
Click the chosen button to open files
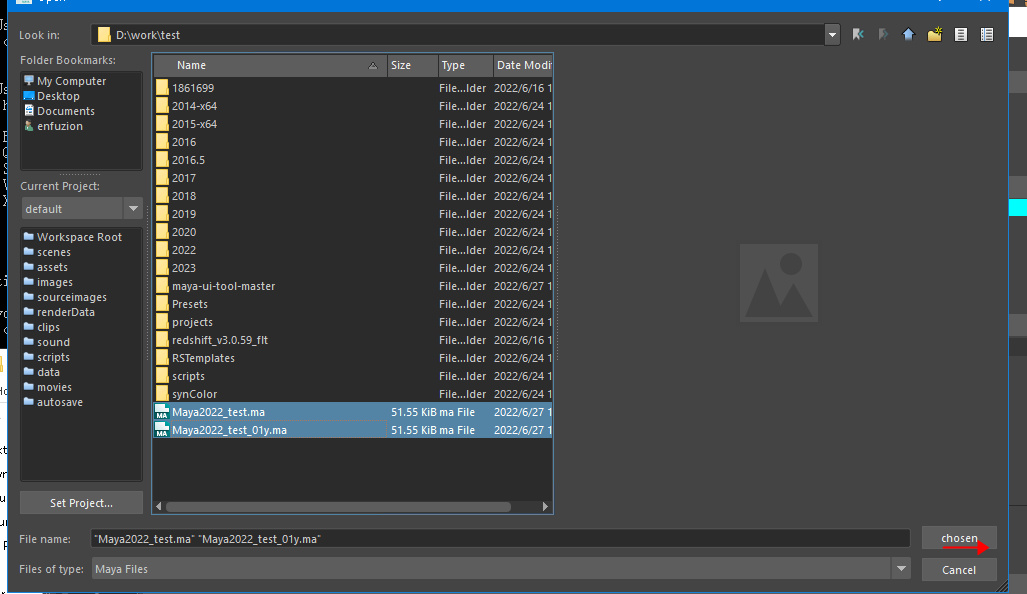point(959,538)
